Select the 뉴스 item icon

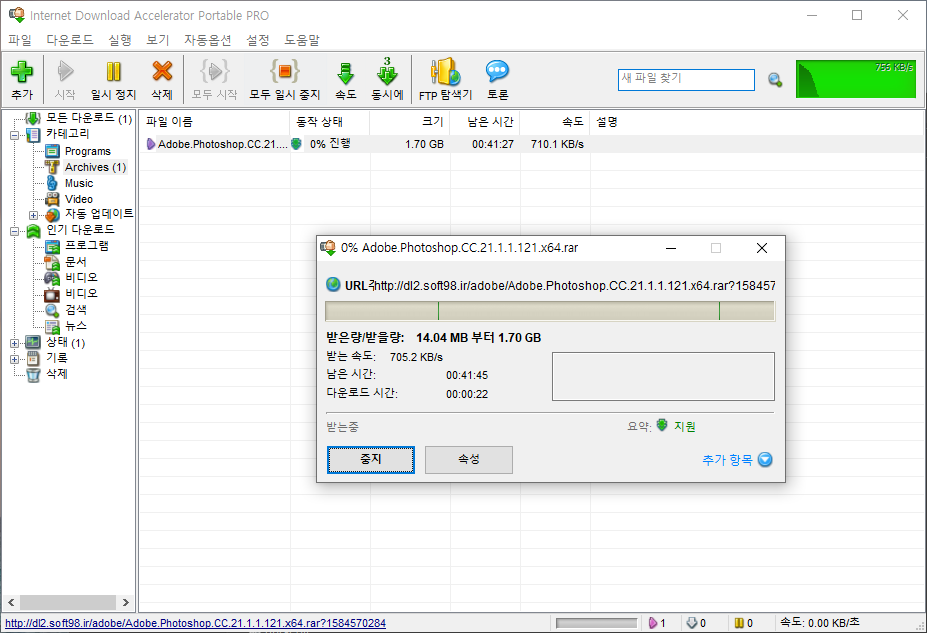coord(52,326)
